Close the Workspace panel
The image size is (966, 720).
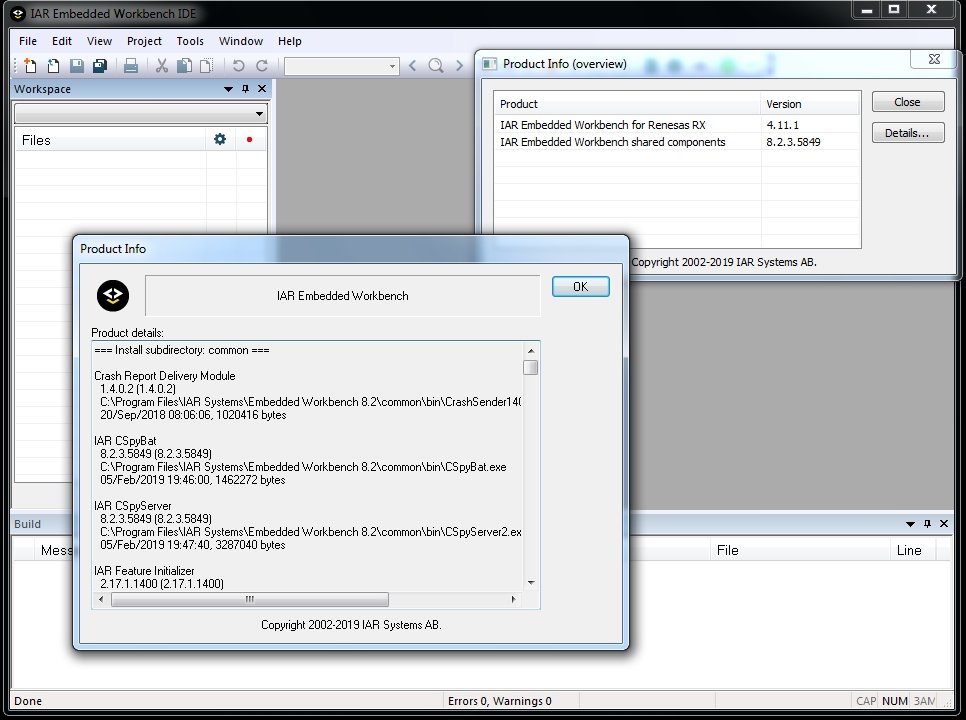click(262, 89)
